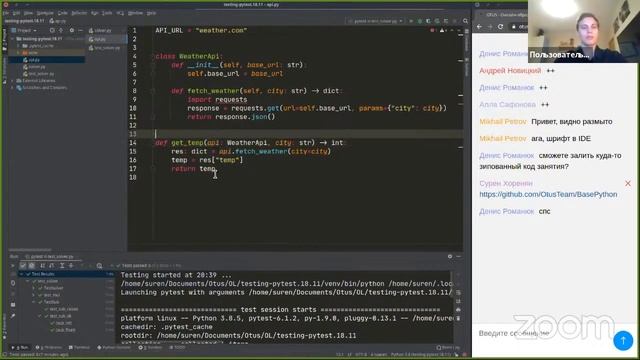Rerun tests with the Run panel arrow

point(13,266)
